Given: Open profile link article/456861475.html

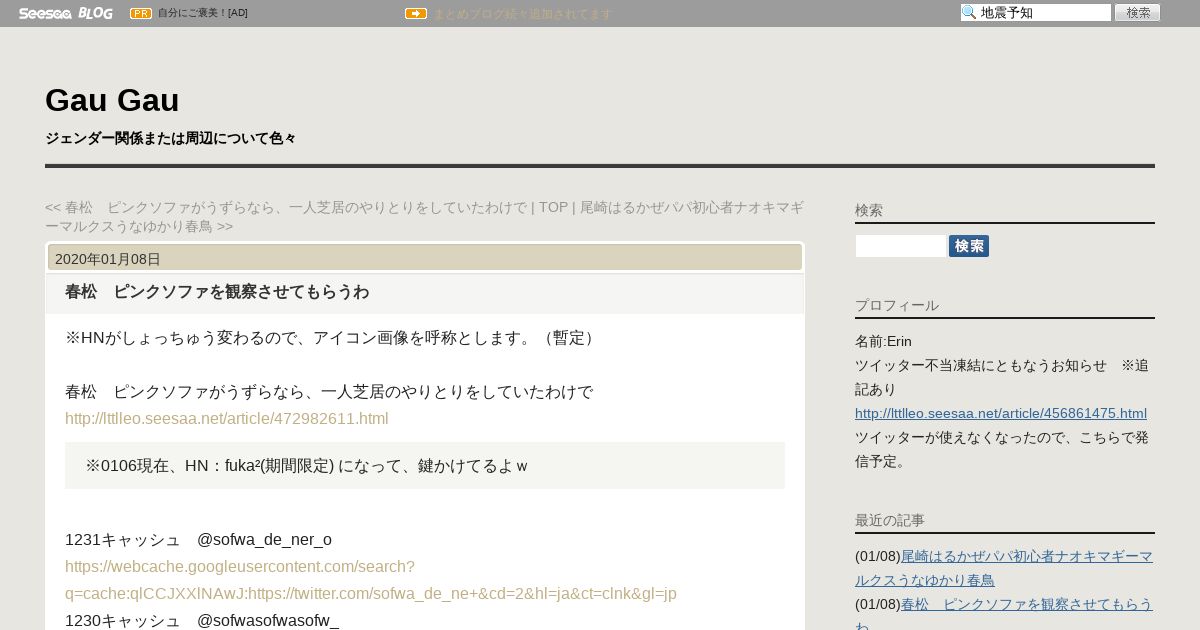Looking at the screenshot, I should coord(1001,413).
